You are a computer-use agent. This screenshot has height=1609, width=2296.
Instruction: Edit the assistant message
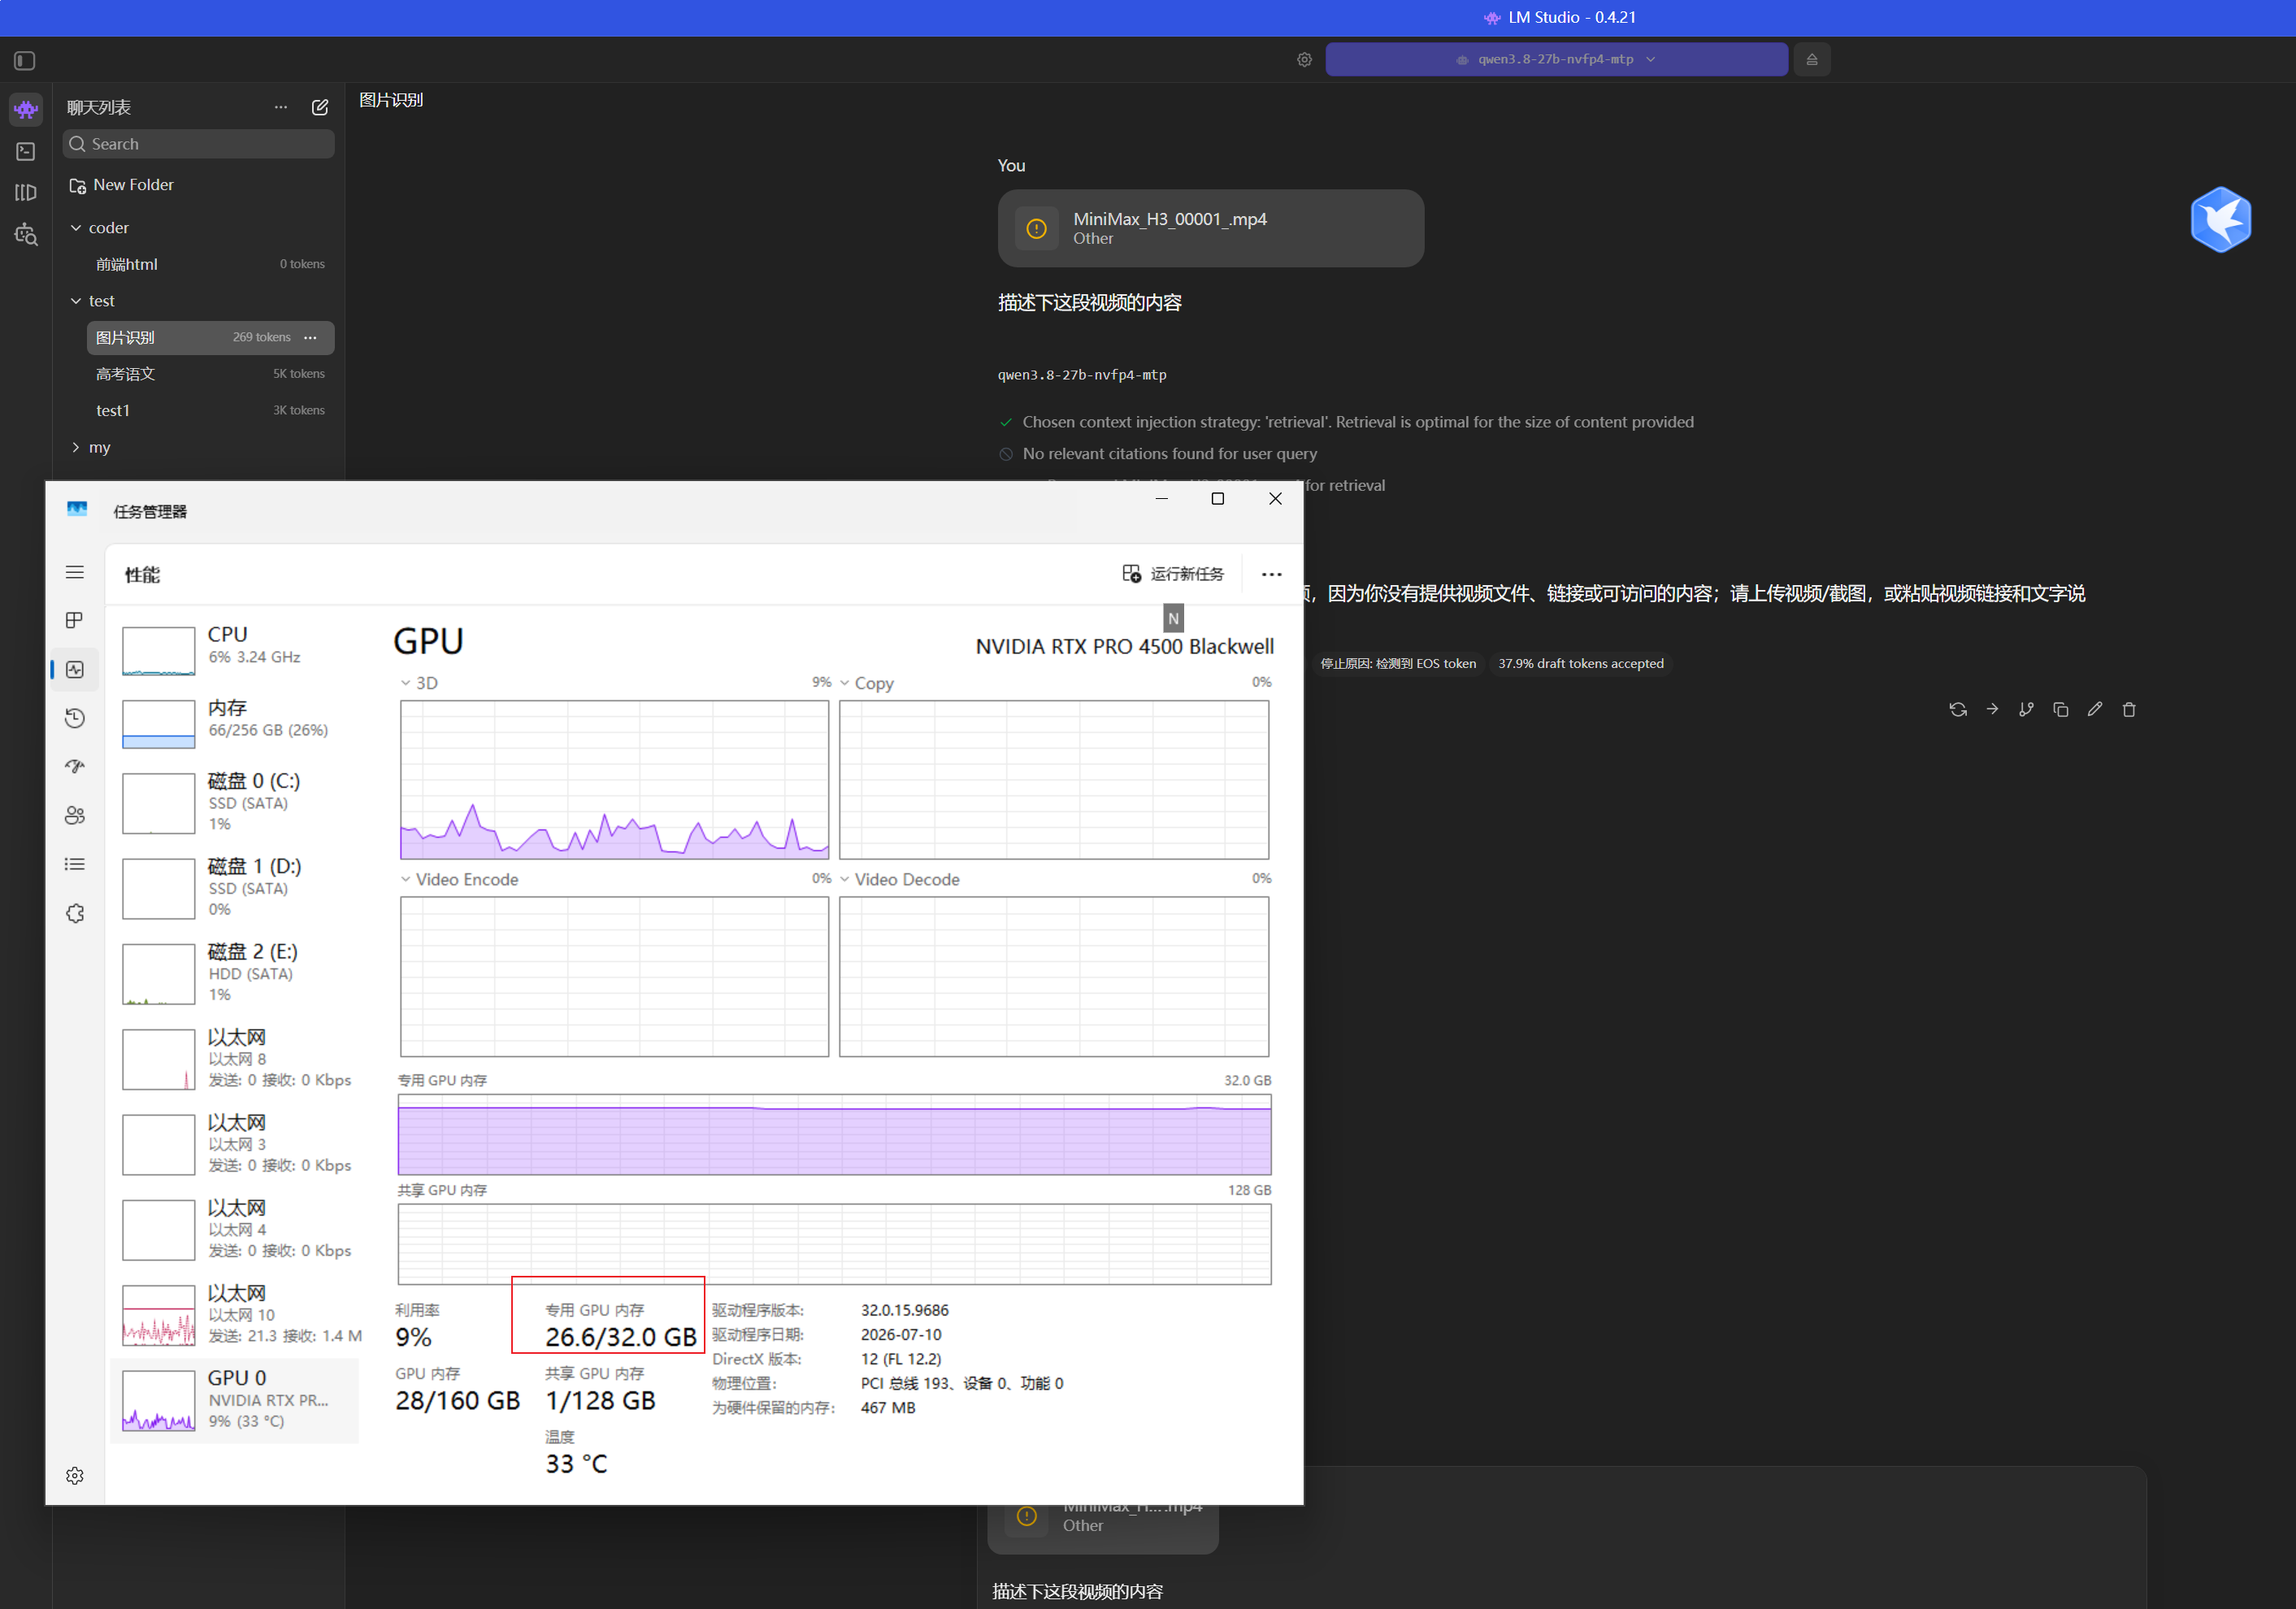pyautogui.click(x=2095, y=709)
